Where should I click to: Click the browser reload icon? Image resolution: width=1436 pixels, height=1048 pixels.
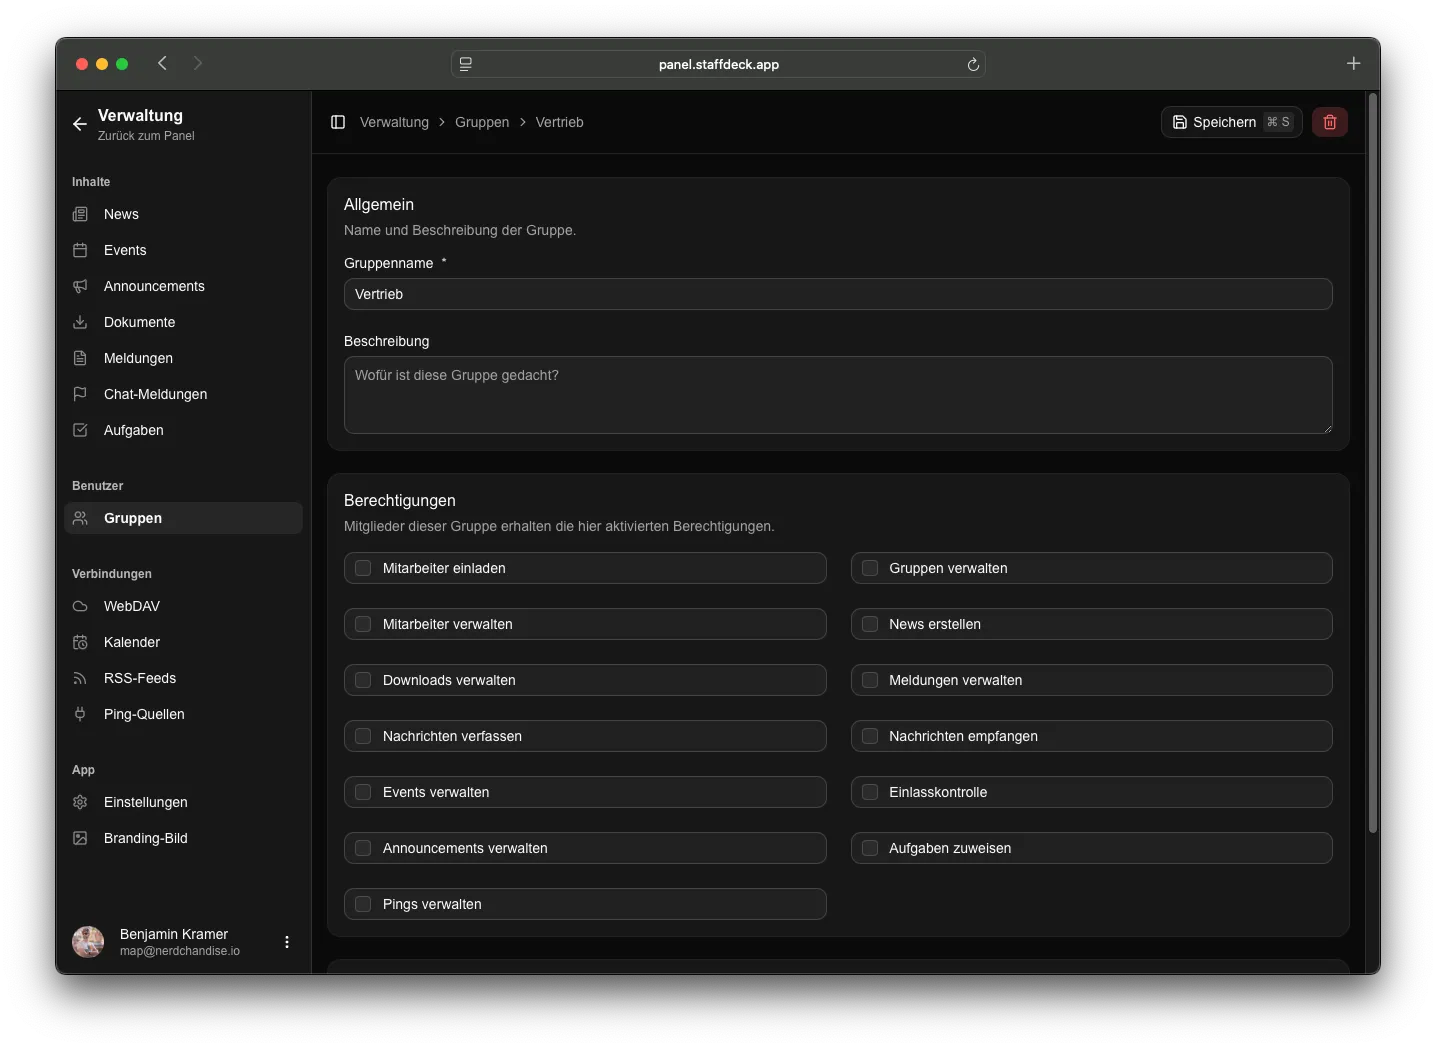click(973, 64)
